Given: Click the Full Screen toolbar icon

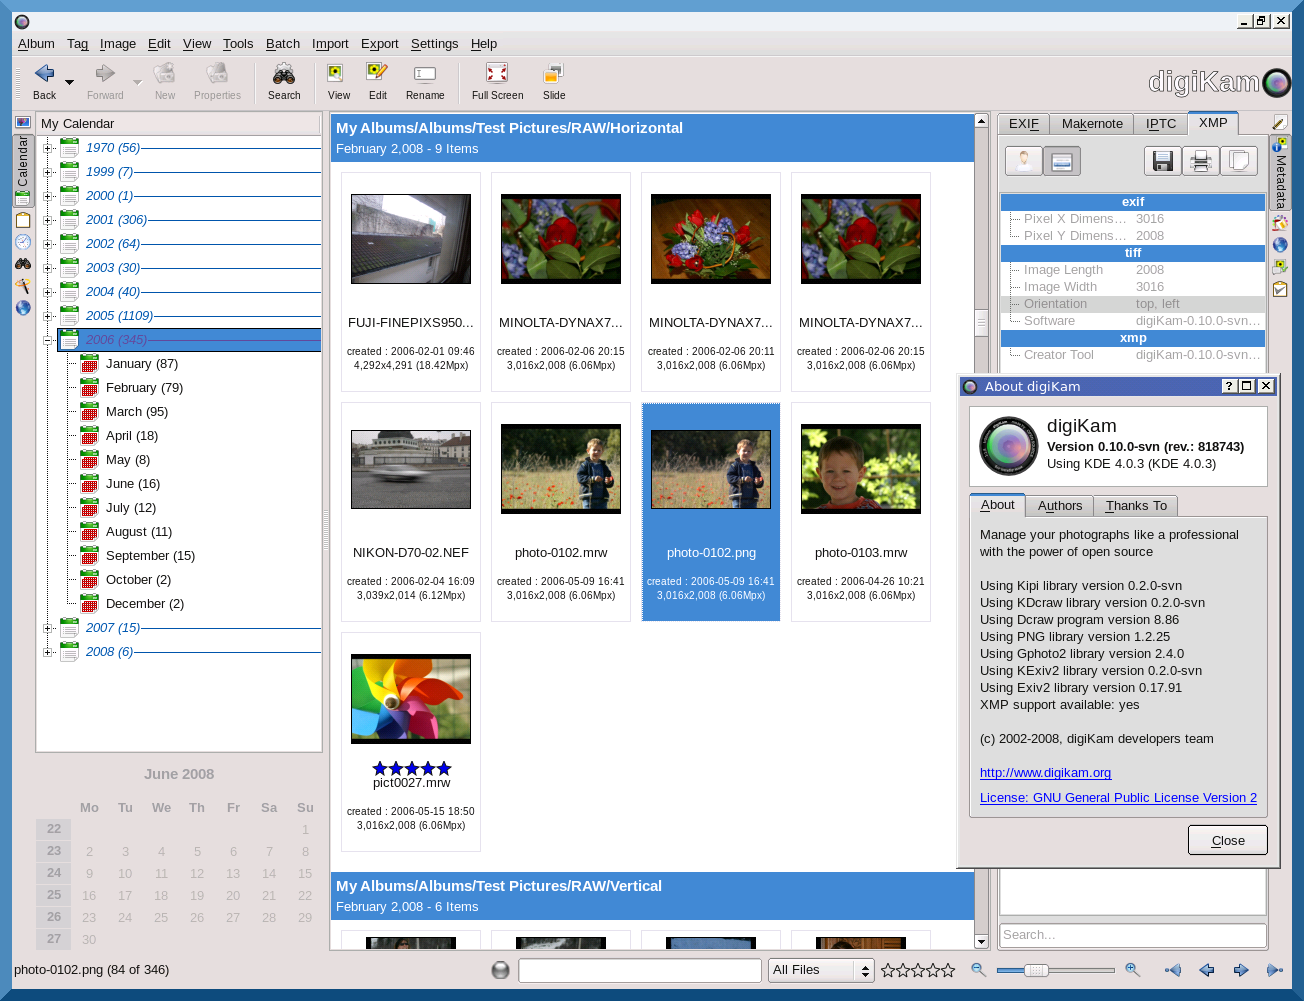Looking at the screenshot, I should [497, 81].
